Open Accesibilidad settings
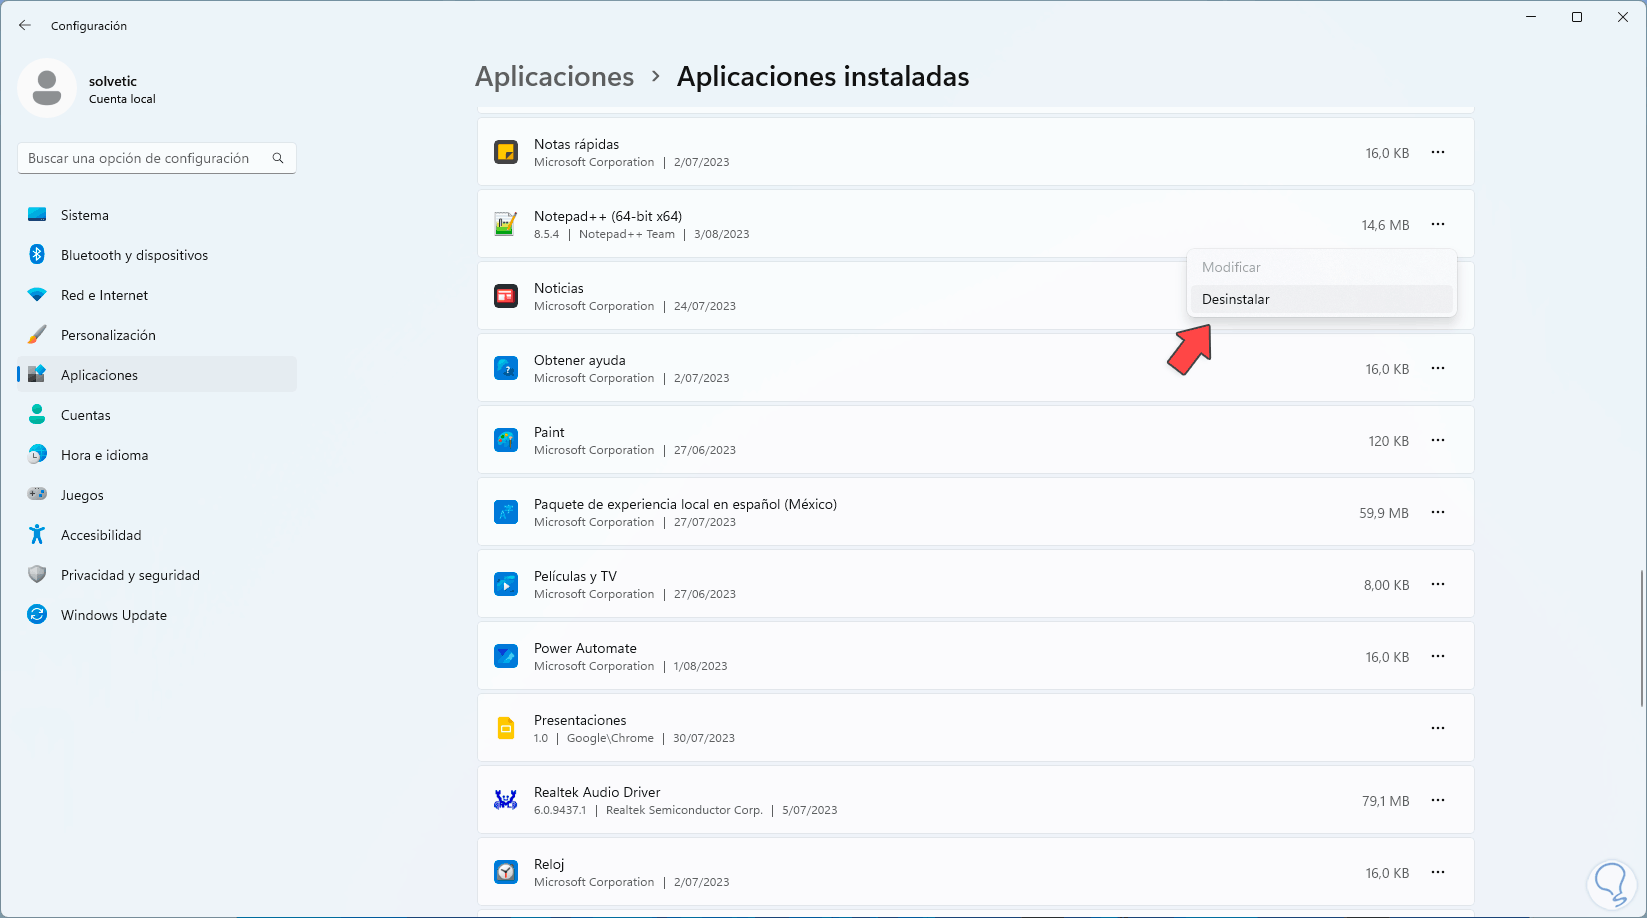This screenshot has height=918, width=1647. point(157,535)
